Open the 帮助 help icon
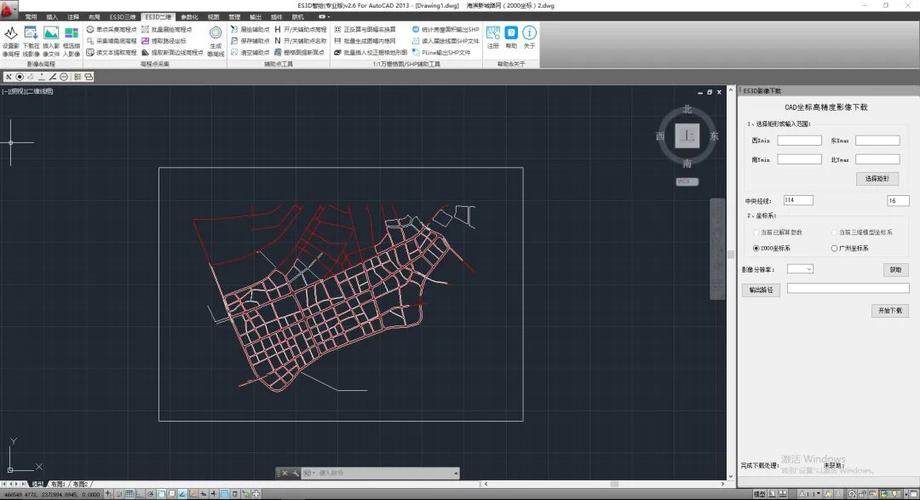The width and height of the screenshot is (920, 500). pyautogui.click(x=511, y=37)
